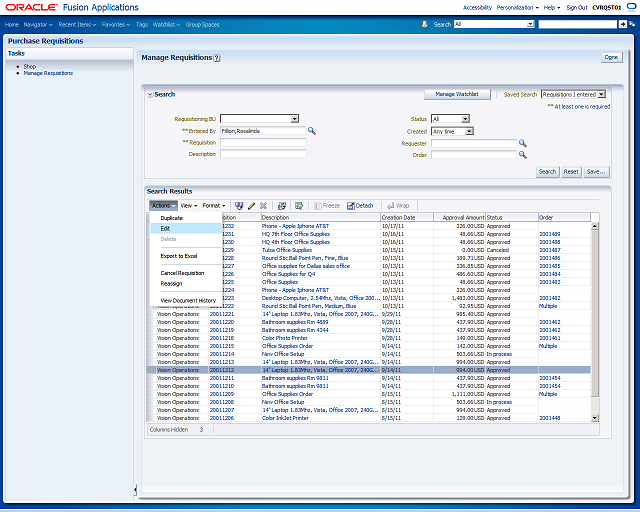Click the Entered By input field
Image resolution: width=640 pixels, height=512 pixels.
point(263,131)
